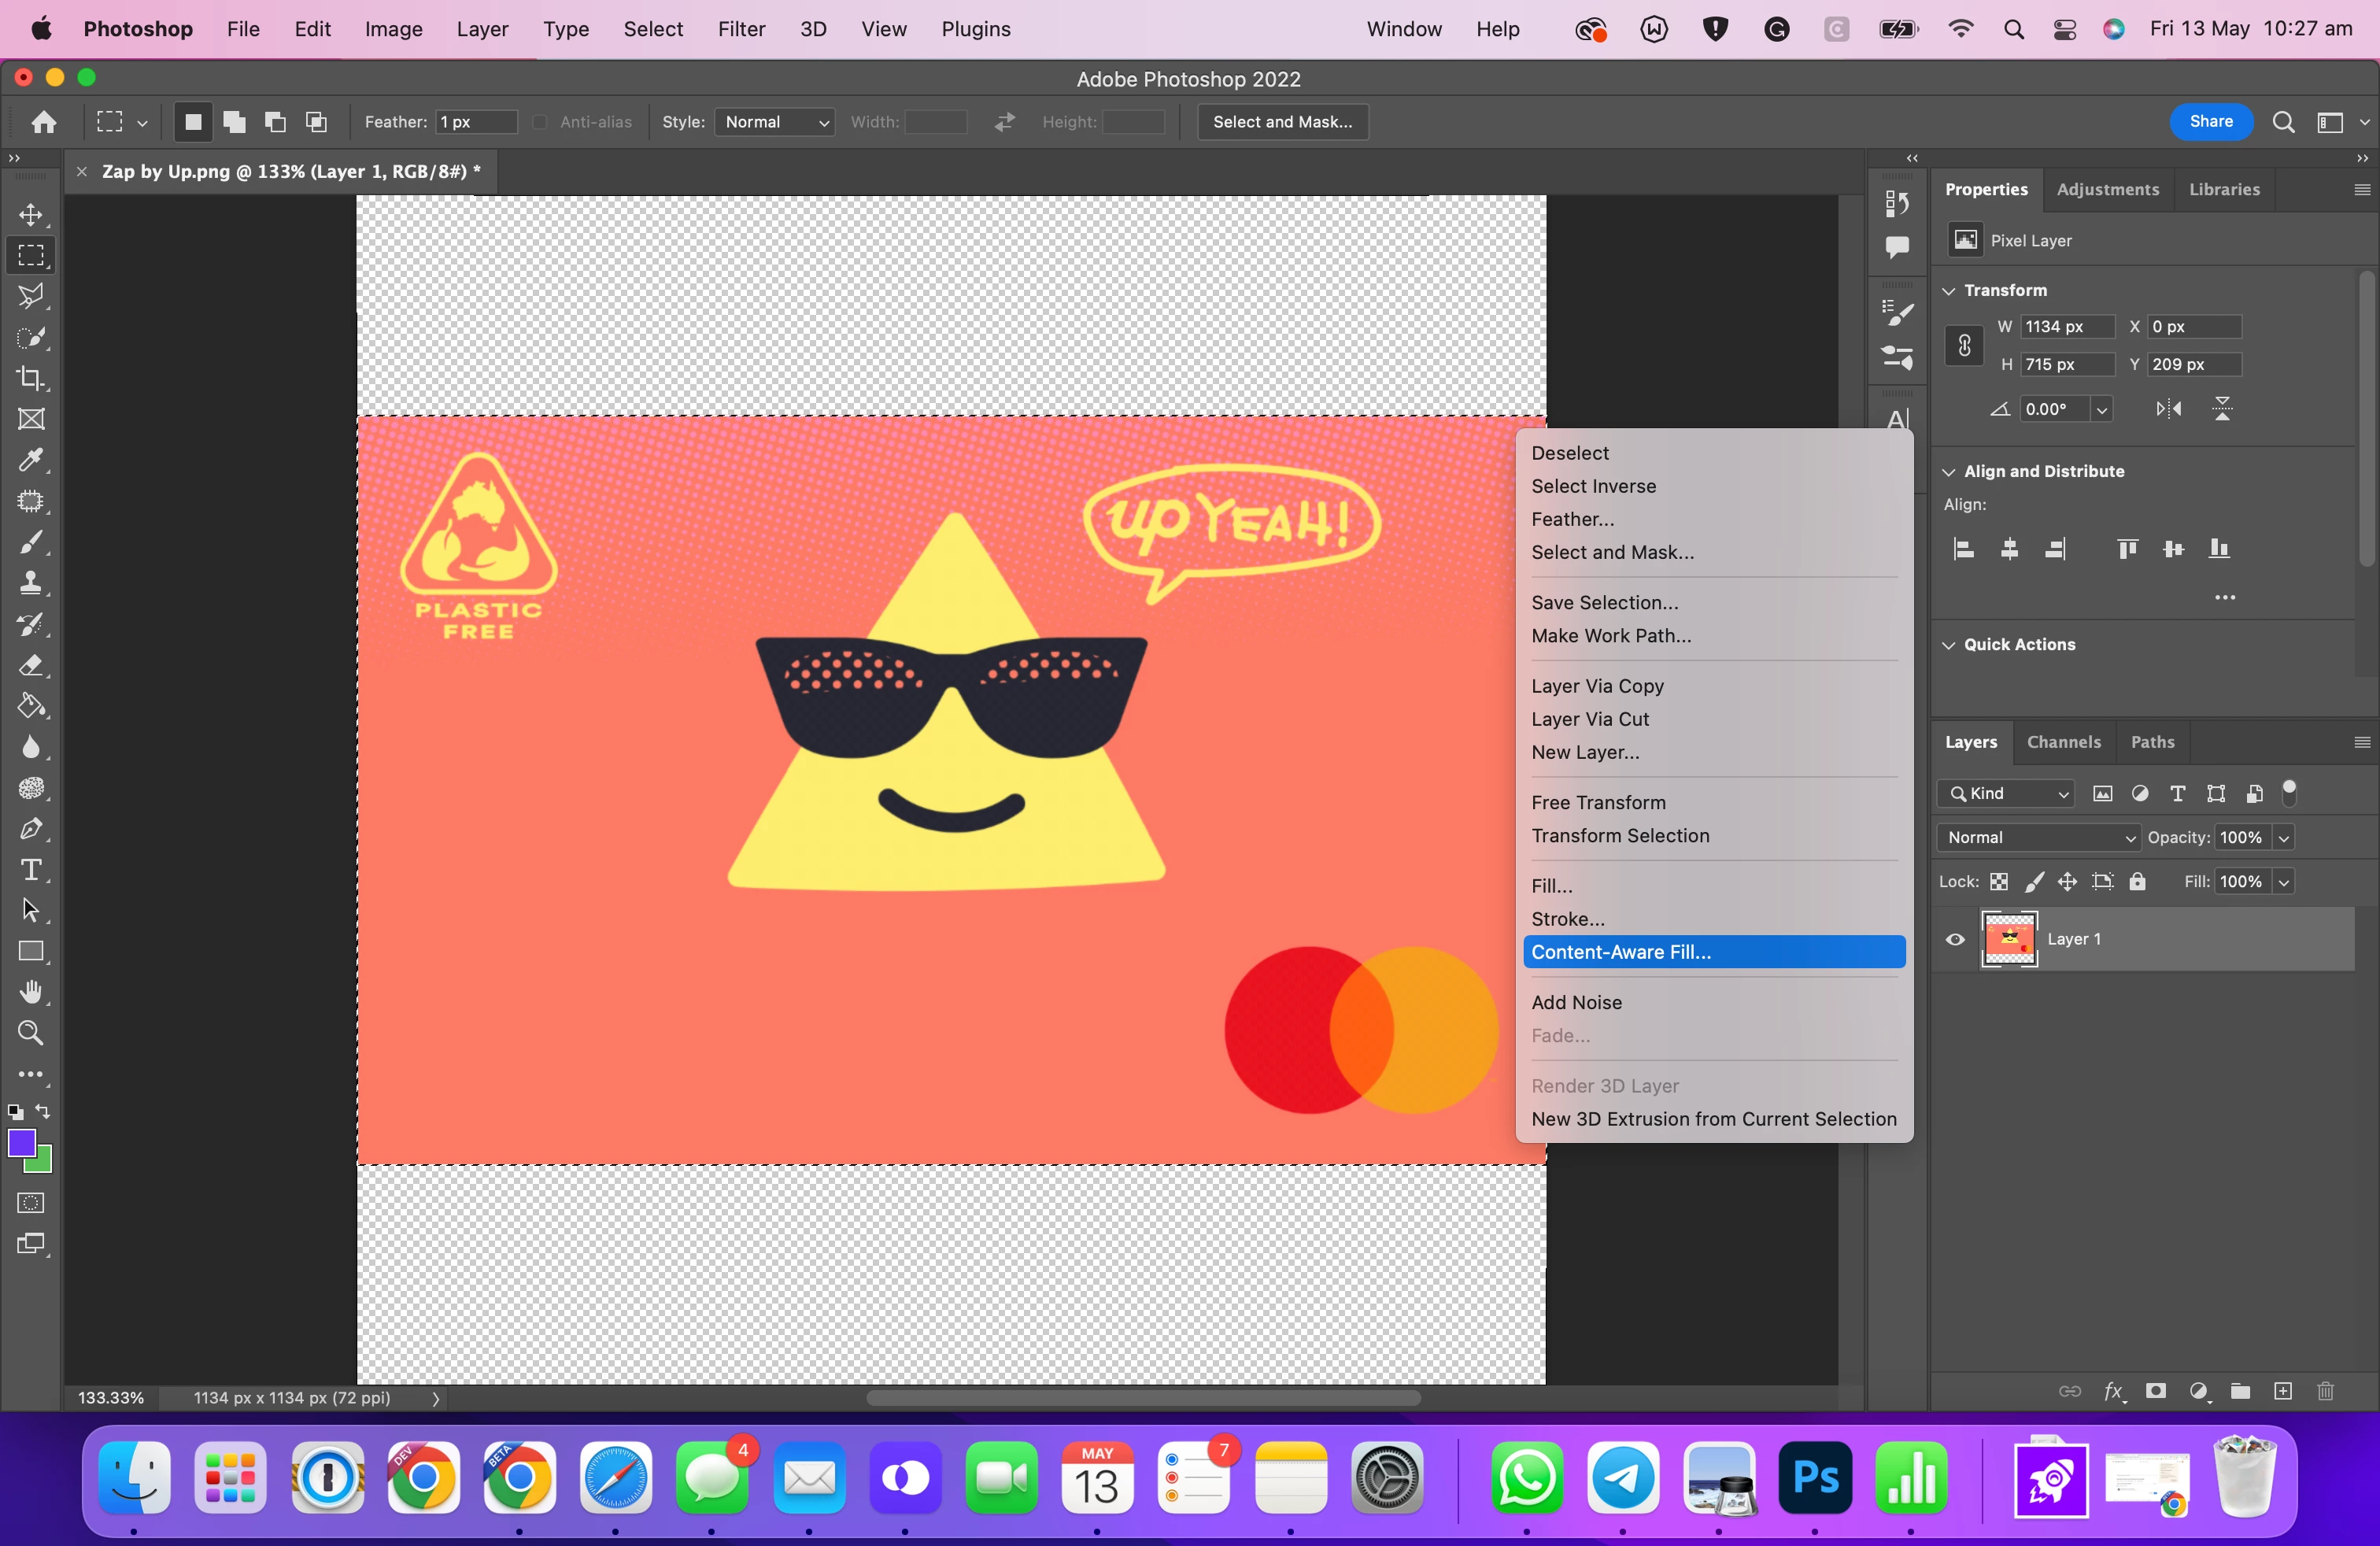Screen dimensions: 2380x1546
Task: Select the Eraser tool
Action: [x=31, y=665]
